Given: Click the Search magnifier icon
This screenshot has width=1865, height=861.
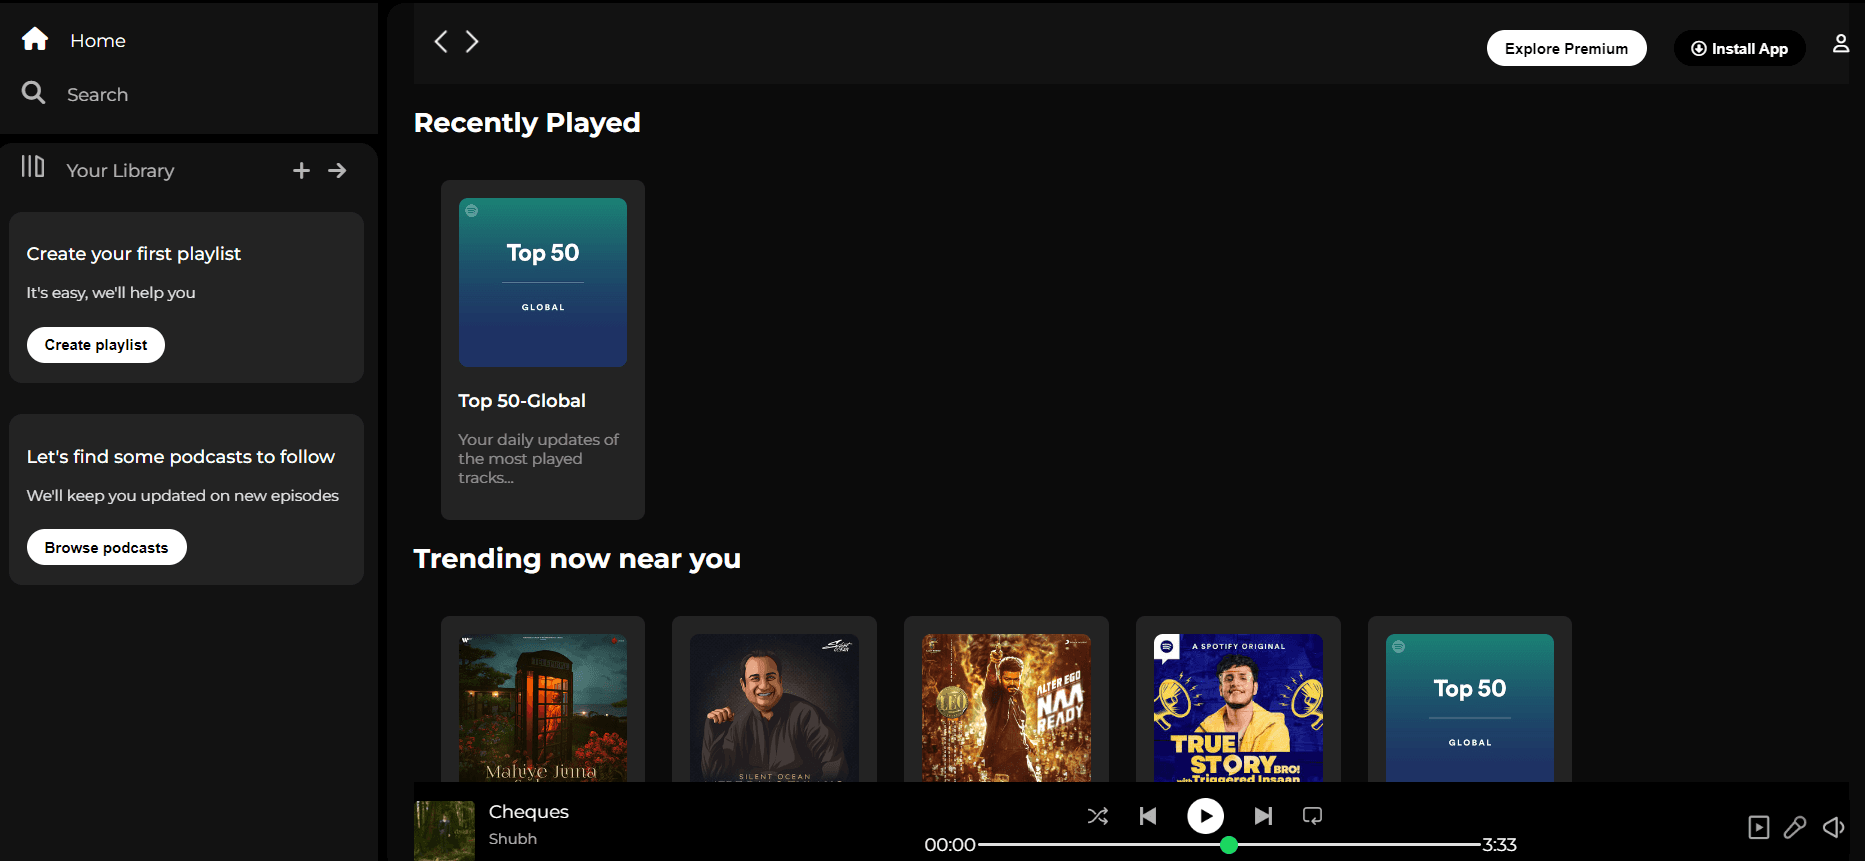Looking at the screenshot, I should coord(34,93).
